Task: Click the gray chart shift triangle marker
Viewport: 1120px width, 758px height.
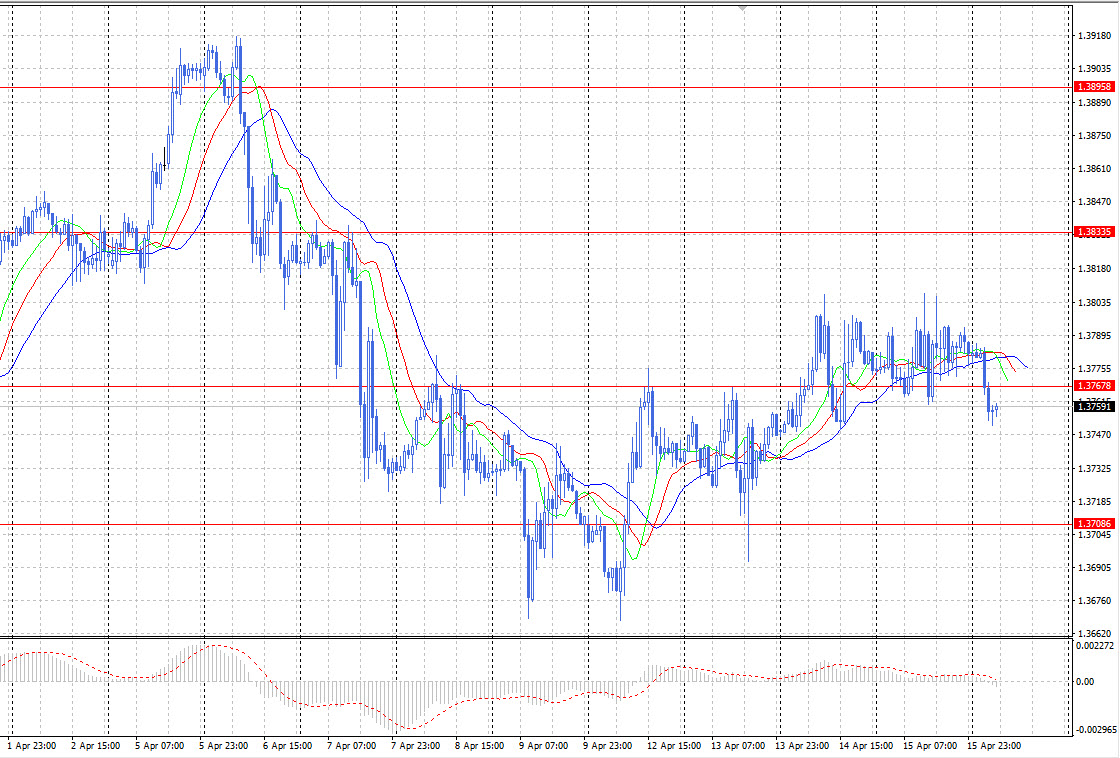Action: (x=743, y=8)
